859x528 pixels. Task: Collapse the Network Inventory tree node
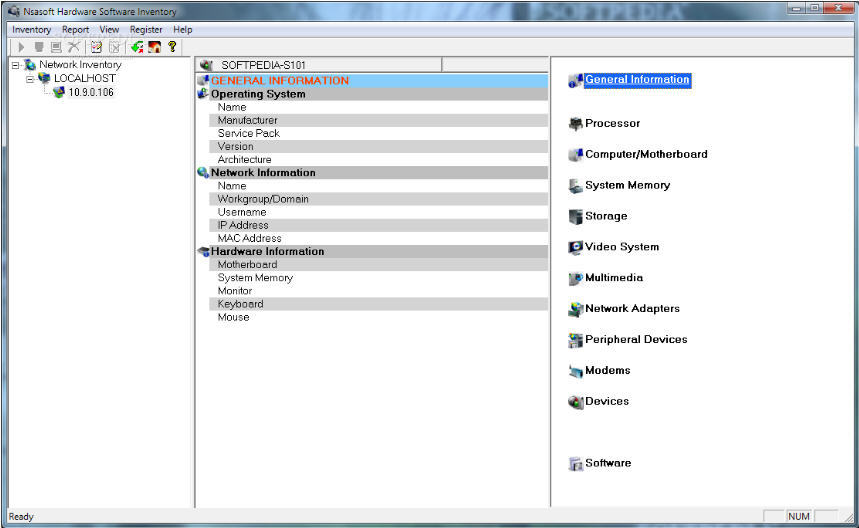pyautogui.click(x=16, y=65)
